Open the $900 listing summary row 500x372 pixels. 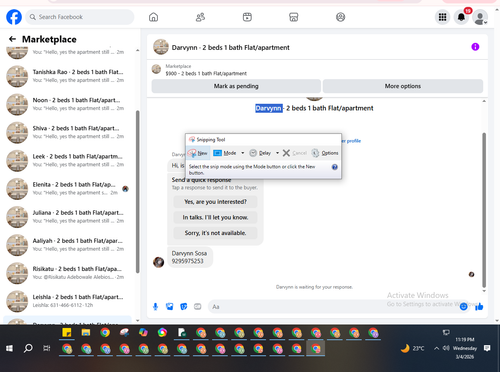click(x=207, y=70)
